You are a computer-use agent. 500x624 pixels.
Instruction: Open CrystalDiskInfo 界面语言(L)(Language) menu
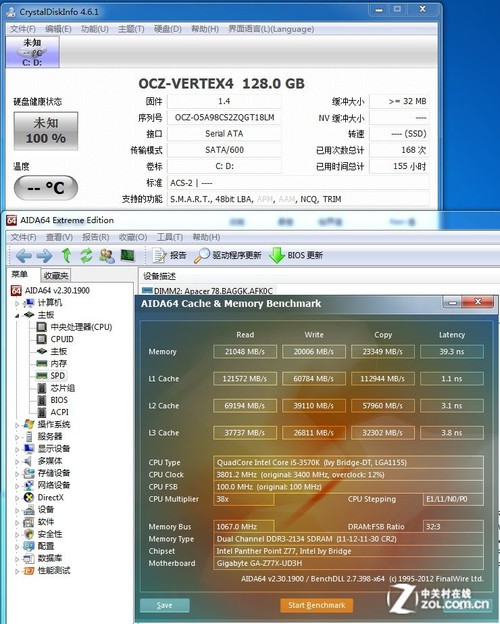(271, 29)
